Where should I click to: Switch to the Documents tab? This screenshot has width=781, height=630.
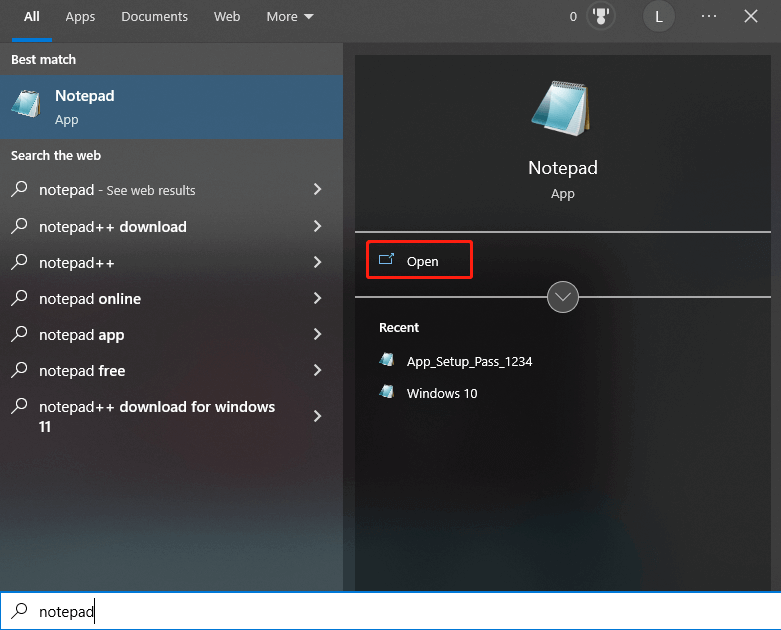tap(154, 17)
